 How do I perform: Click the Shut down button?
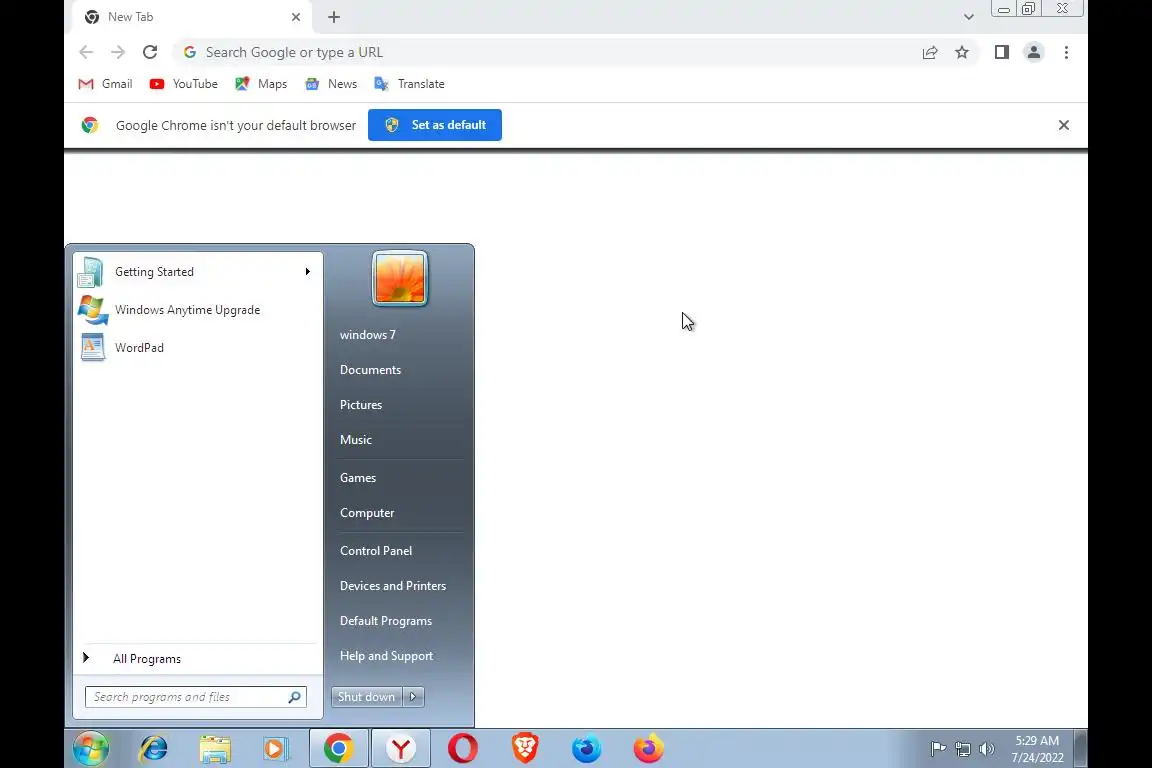pyautogui.click(x=367, y=697)
